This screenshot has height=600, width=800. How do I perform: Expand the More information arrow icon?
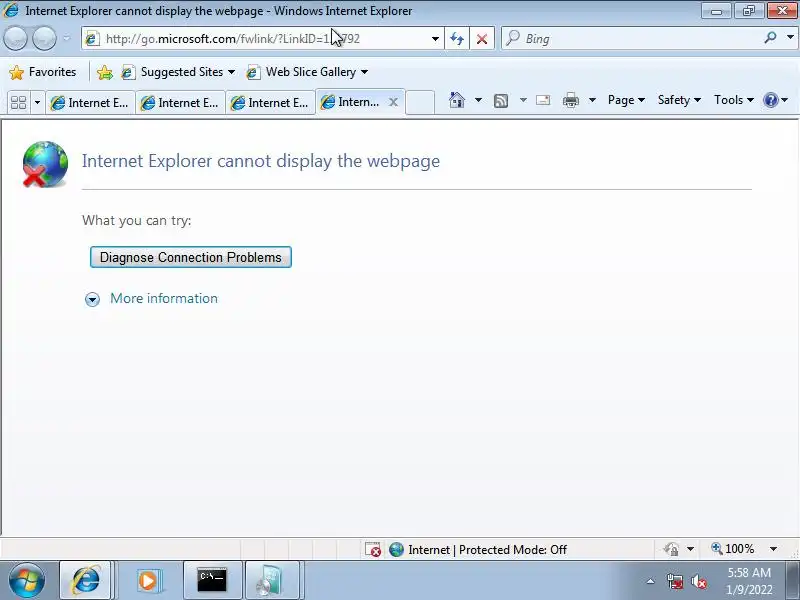click(92, 299)
